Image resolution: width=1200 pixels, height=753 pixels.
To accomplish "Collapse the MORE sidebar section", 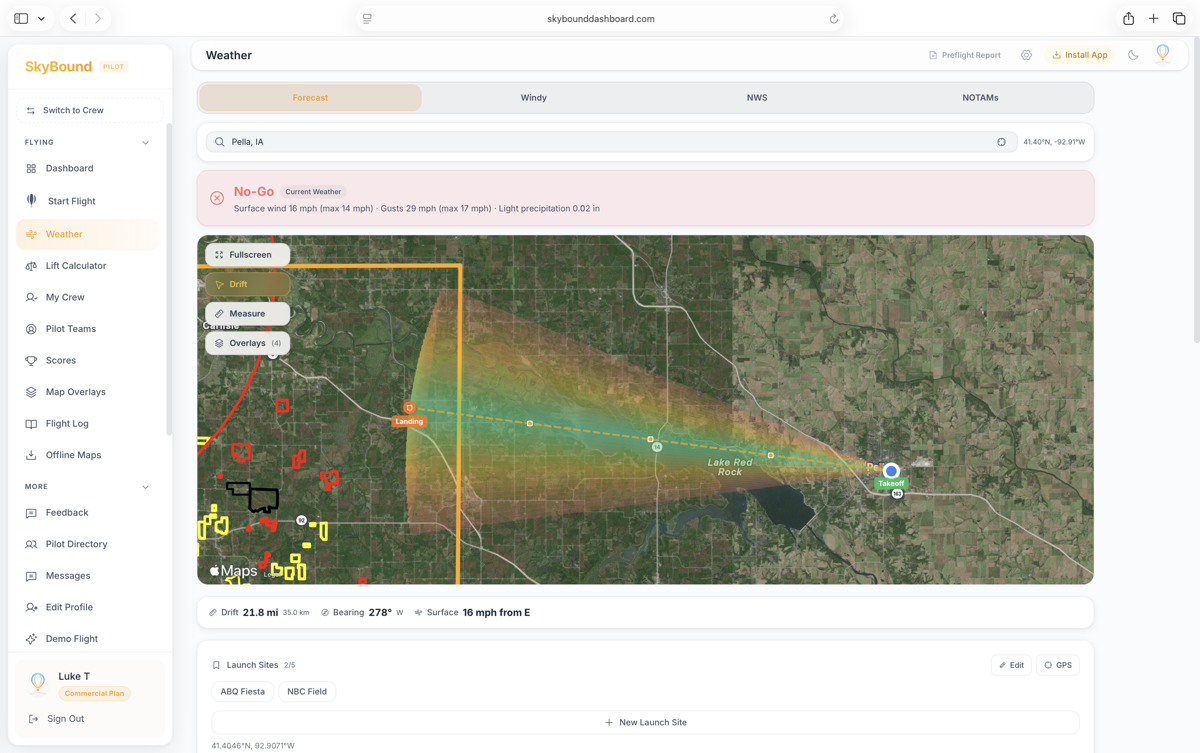I will [x=145, y=487].
